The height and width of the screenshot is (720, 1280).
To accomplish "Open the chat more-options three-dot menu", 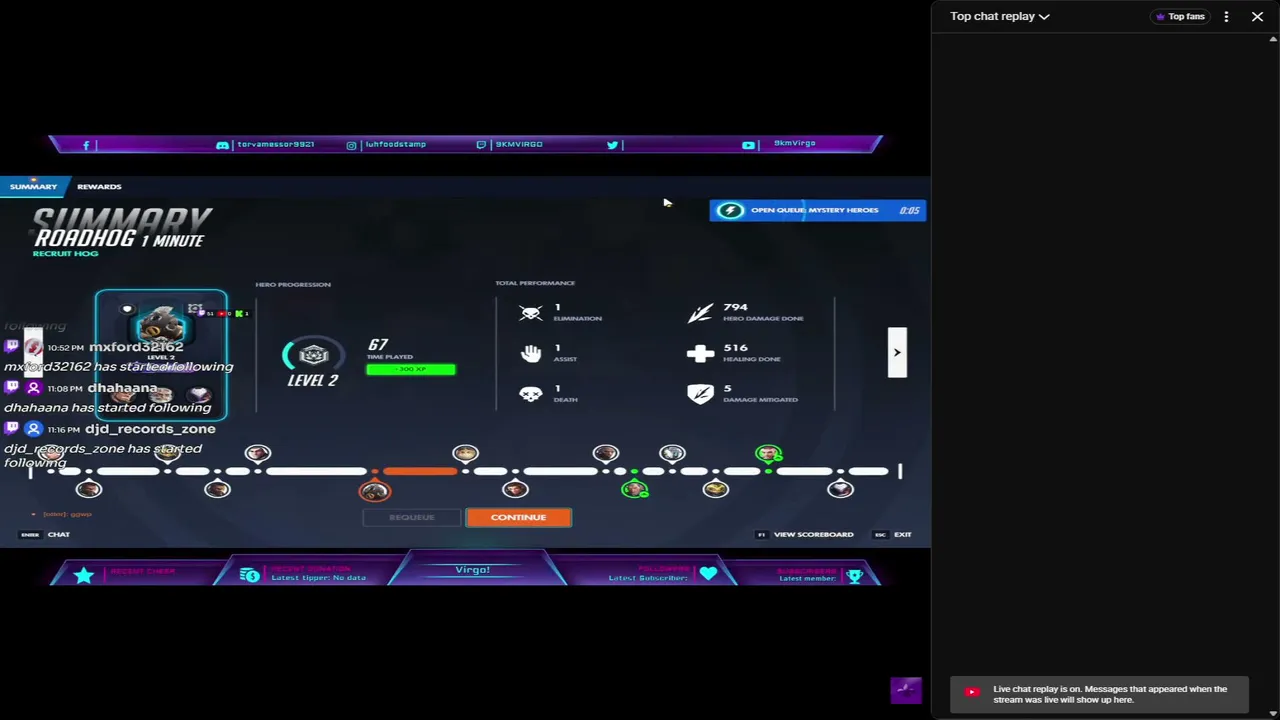I will (1226, 16).
